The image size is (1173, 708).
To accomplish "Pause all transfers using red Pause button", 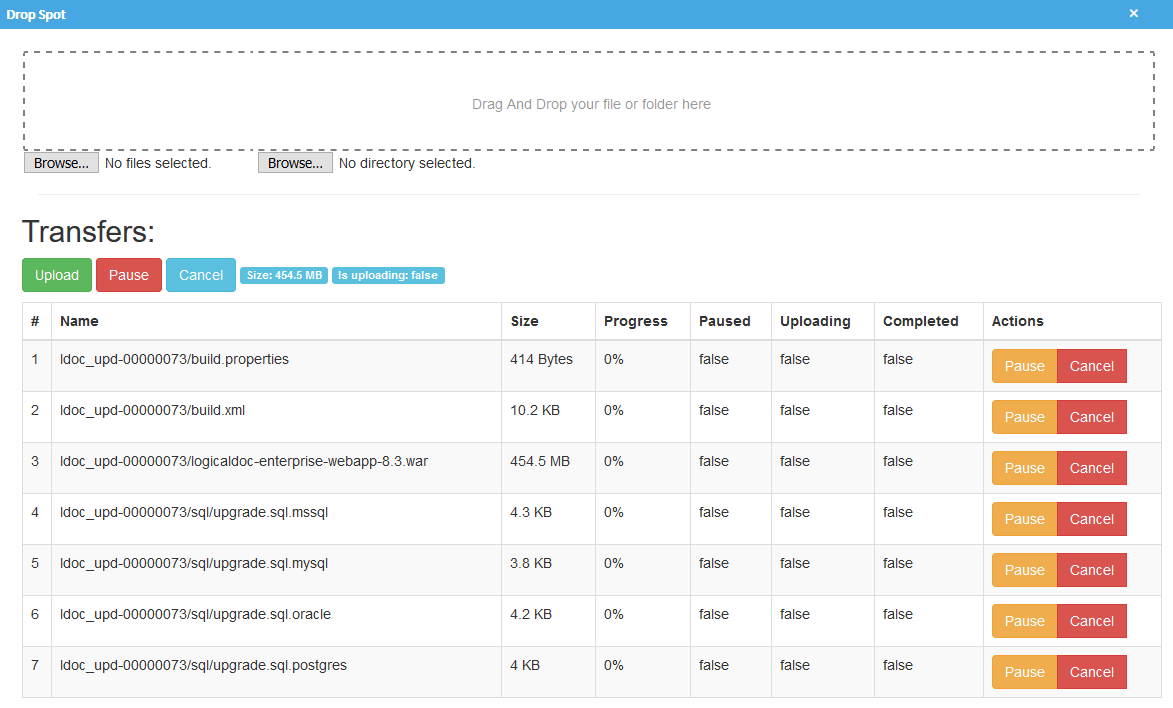I will 129,275.
